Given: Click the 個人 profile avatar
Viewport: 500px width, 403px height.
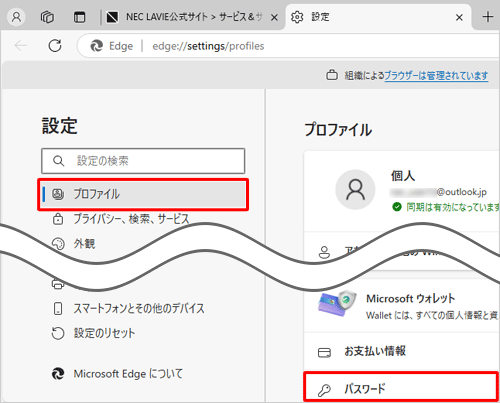Looking at the screenshot, I should click(355, 189).
